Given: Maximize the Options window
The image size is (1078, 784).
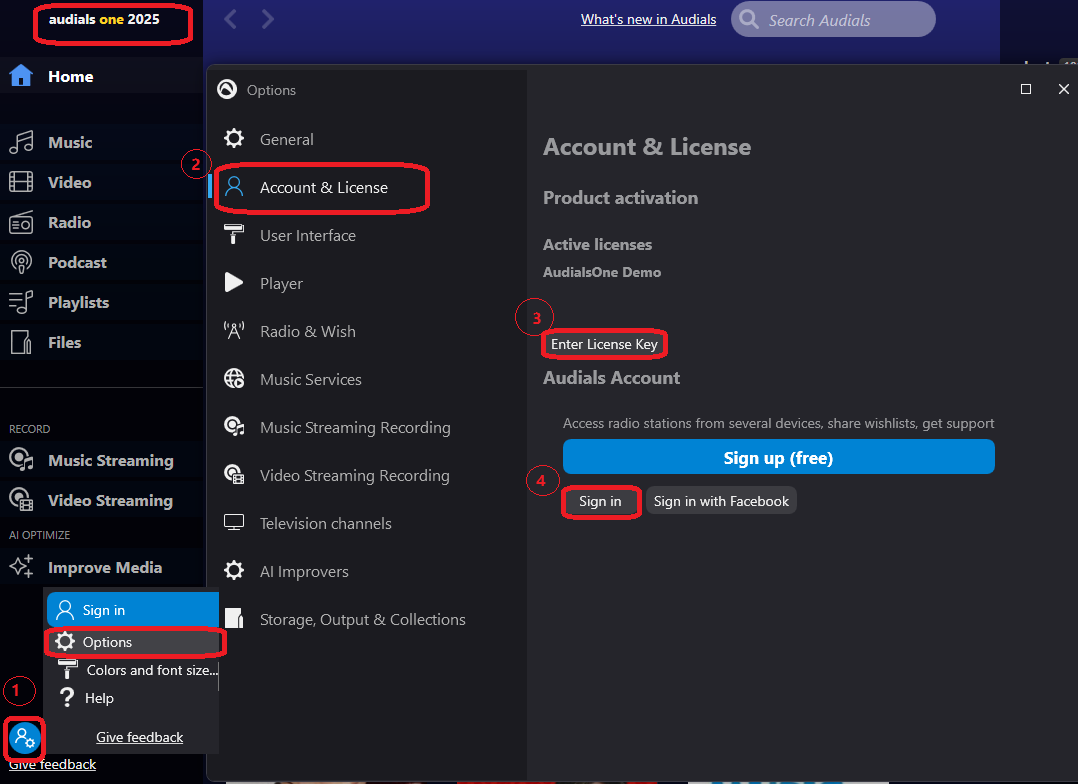Looking at the screenshot, I should click(1026, 89).
